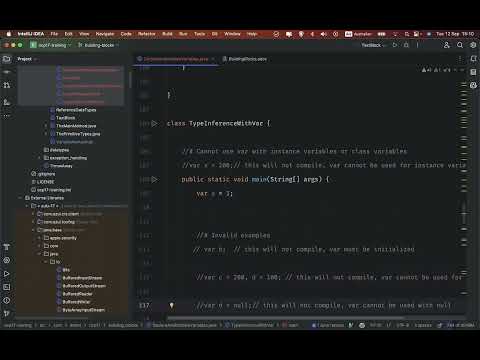Select ThePrimitiveTypes.java in project tree
The width and height of the screenshot is (480, 360).
click(x=78, y=134)
